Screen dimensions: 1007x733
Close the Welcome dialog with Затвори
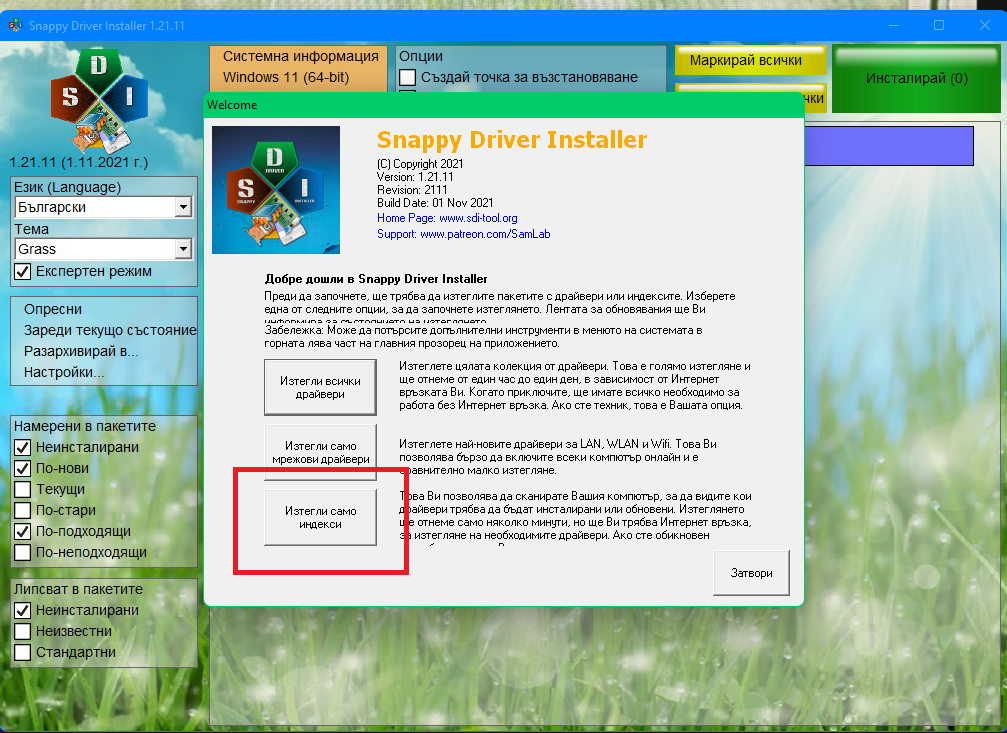tap(751, 573)
